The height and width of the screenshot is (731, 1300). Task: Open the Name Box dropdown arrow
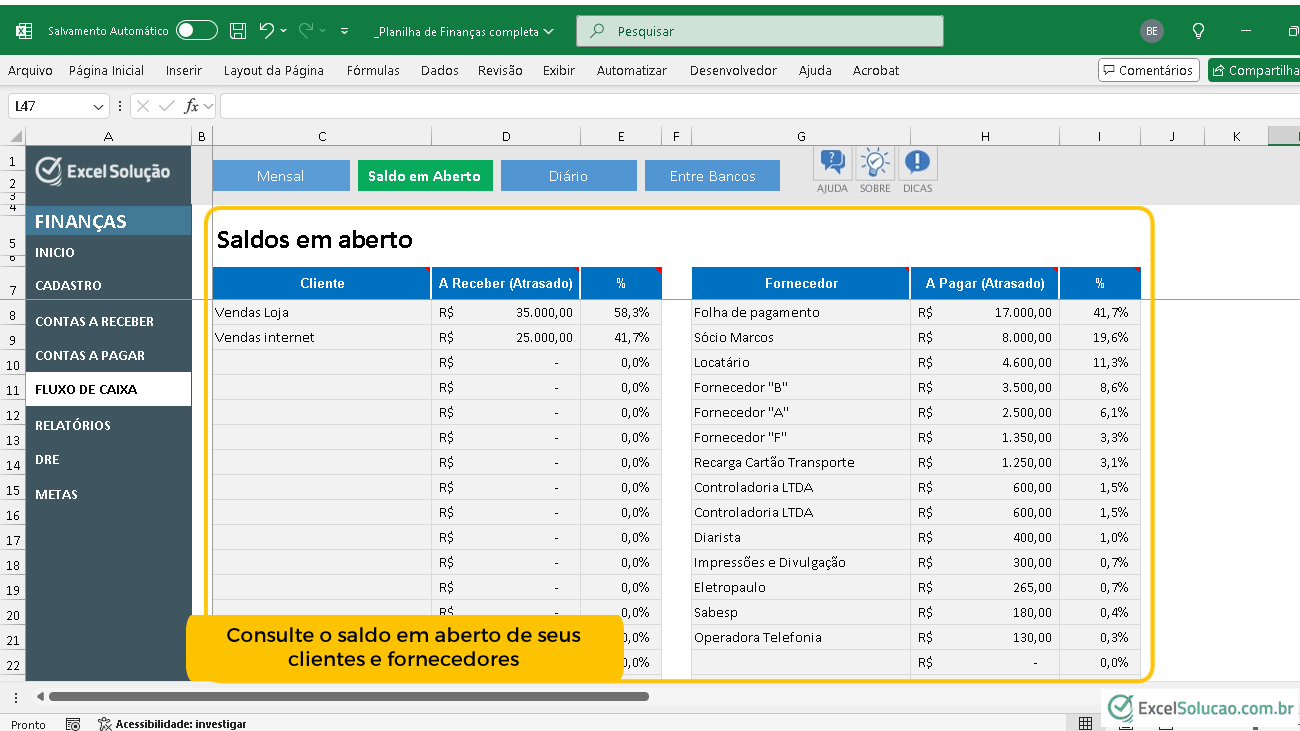[99, 106]
